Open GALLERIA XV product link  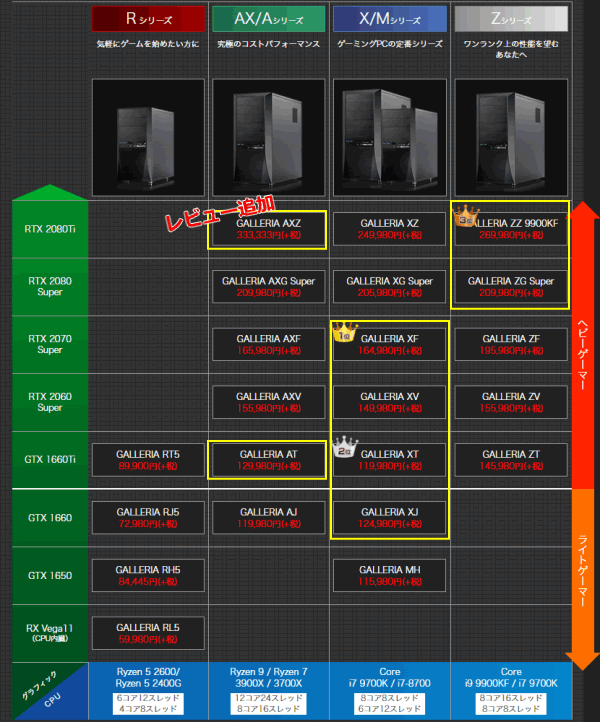click(x=390, y=402)
